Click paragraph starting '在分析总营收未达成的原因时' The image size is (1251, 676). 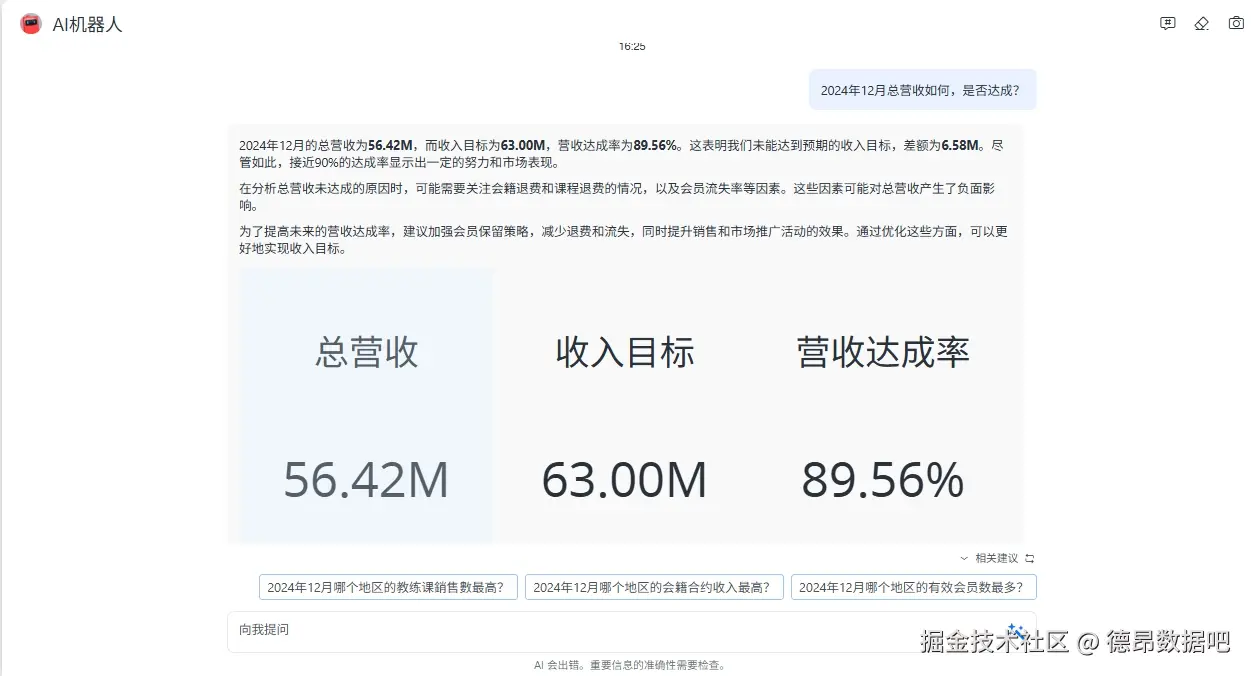coord(619,197)
